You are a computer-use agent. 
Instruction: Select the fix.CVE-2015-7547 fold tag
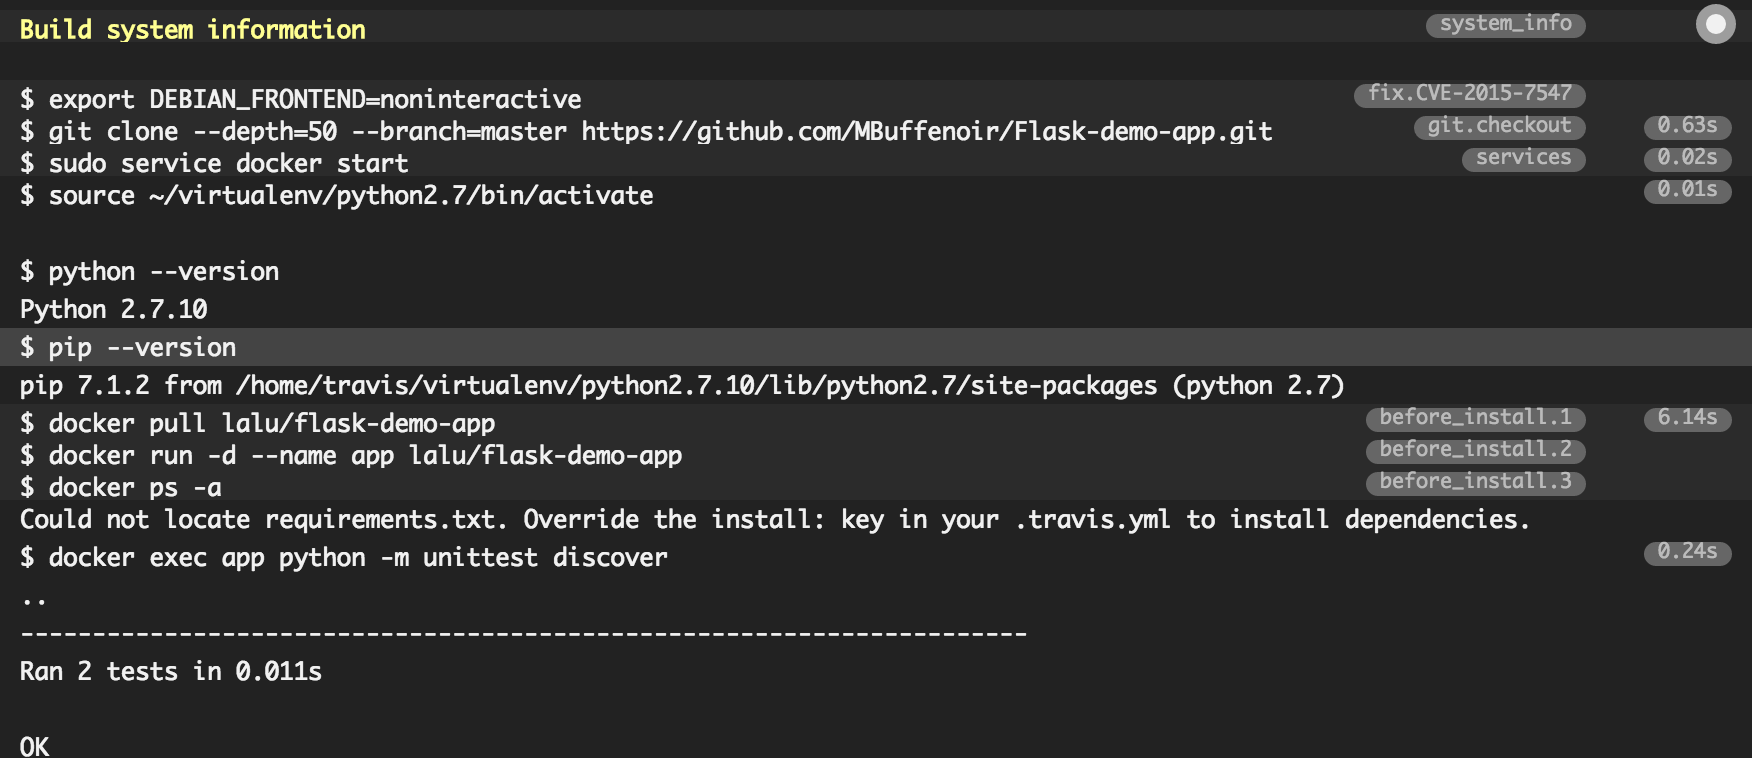(1469, 94)
